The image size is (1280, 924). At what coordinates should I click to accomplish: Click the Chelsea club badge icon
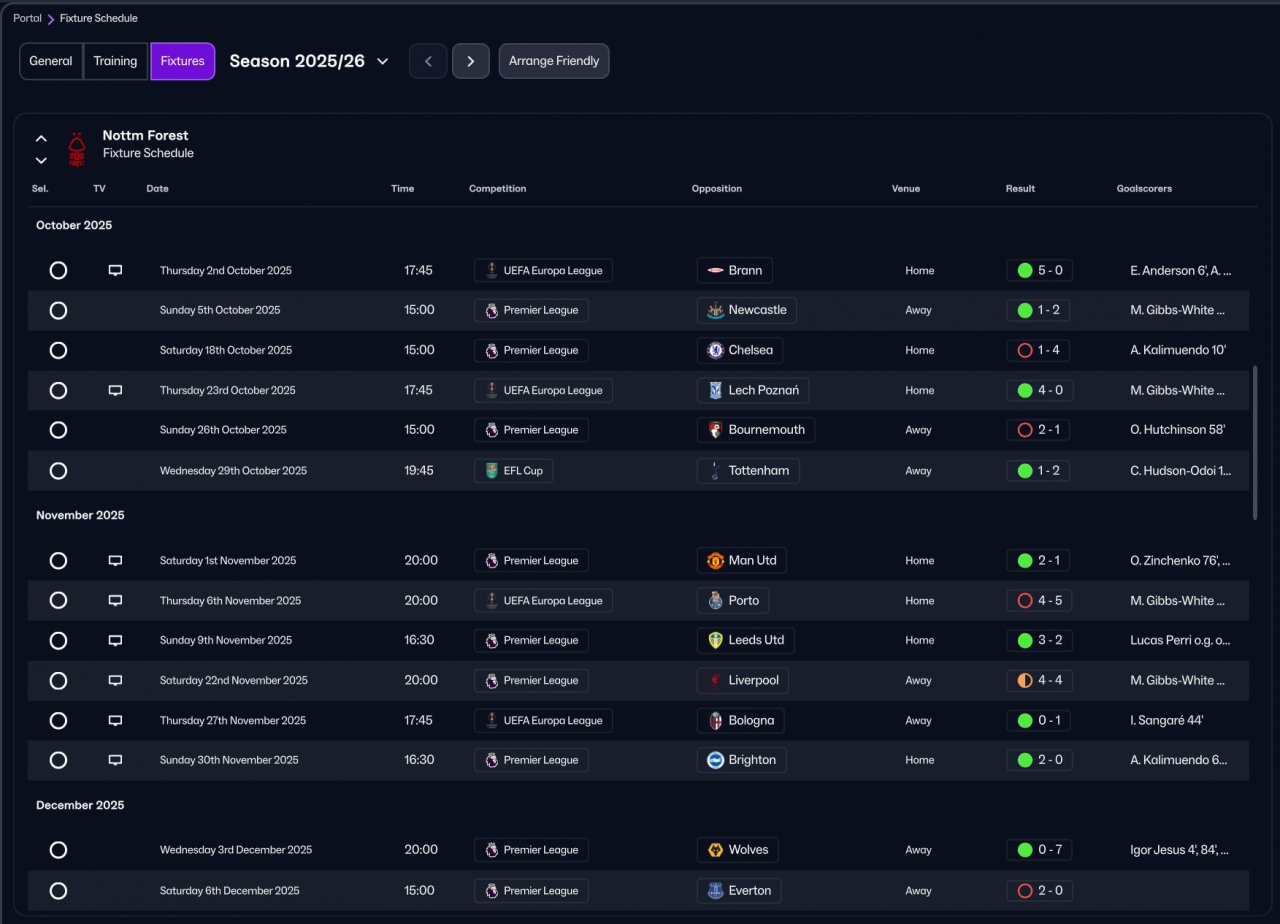[715, 350]
